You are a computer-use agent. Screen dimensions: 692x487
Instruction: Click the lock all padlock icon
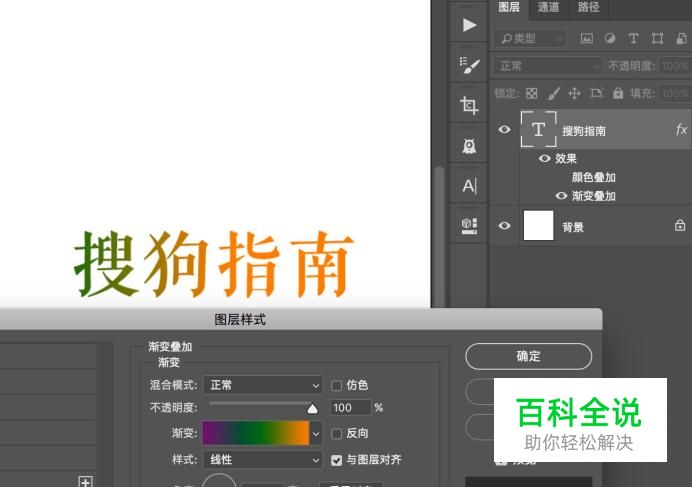tap(618, 93)
